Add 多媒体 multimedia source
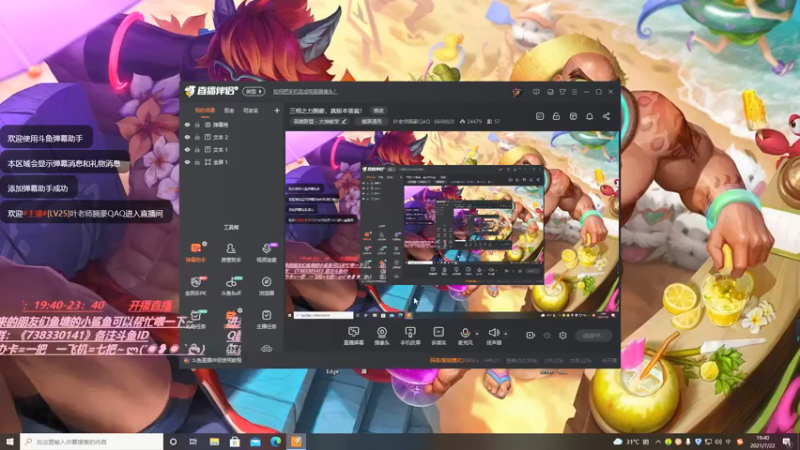 point(438,336)
